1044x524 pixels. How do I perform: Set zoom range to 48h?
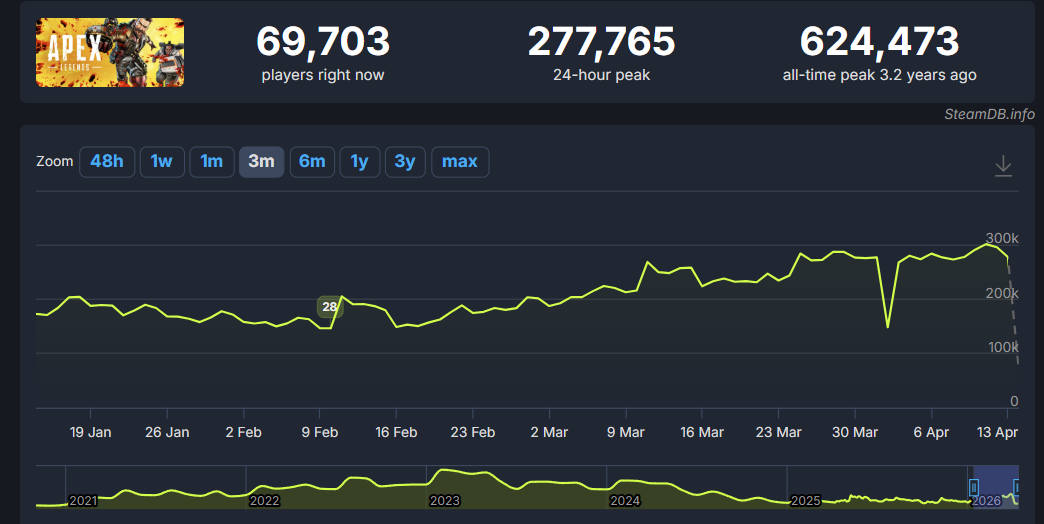107,162
